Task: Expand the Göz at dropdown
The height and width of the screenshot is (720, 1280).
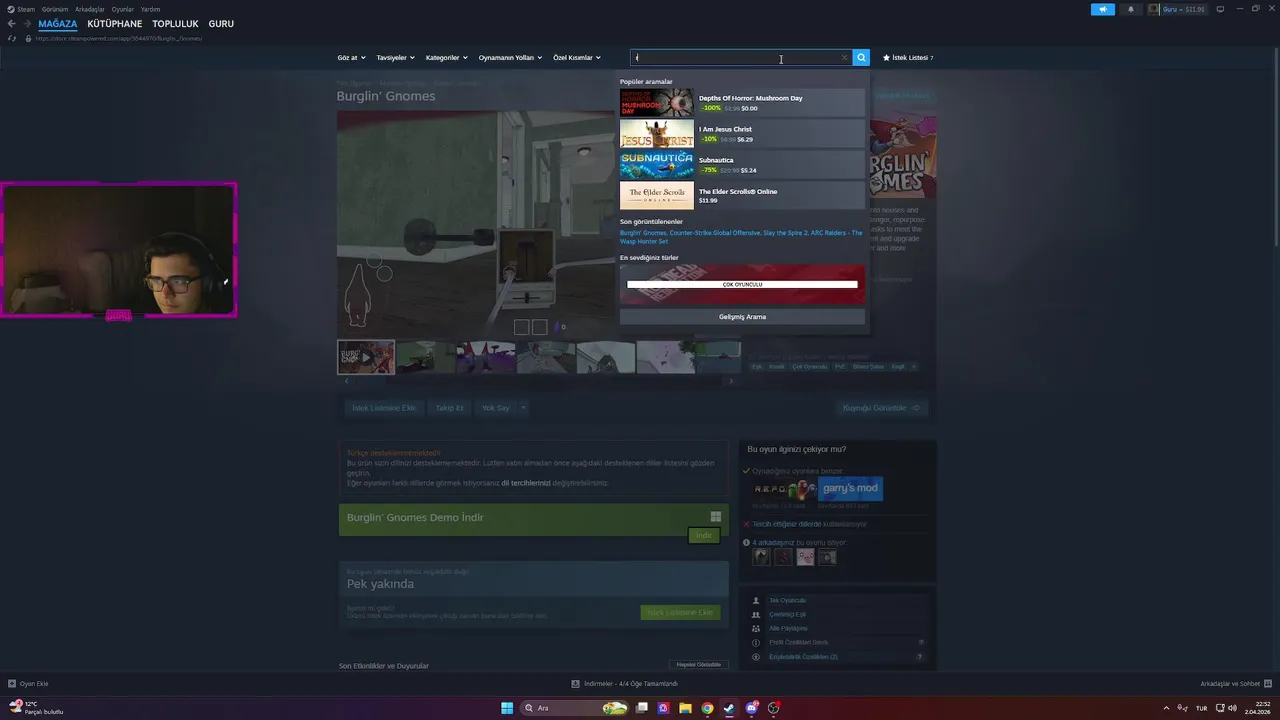Action: pos(351,58)
